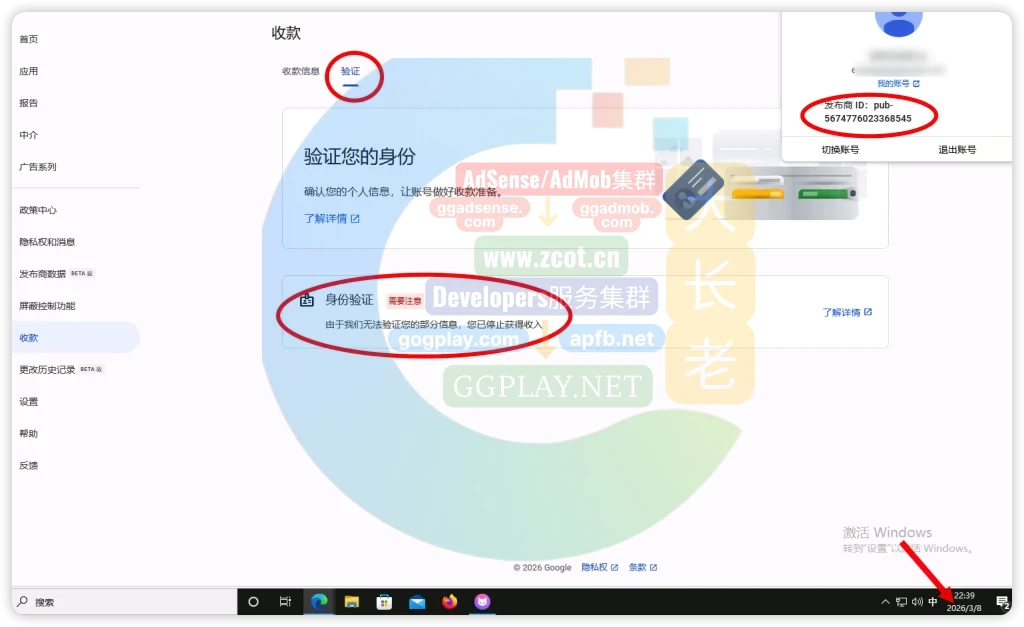Click 了解详情 link under 验证您的身份
This screenshot has height=627, width=1024.
pyautogui.click(x=331, y=218)
